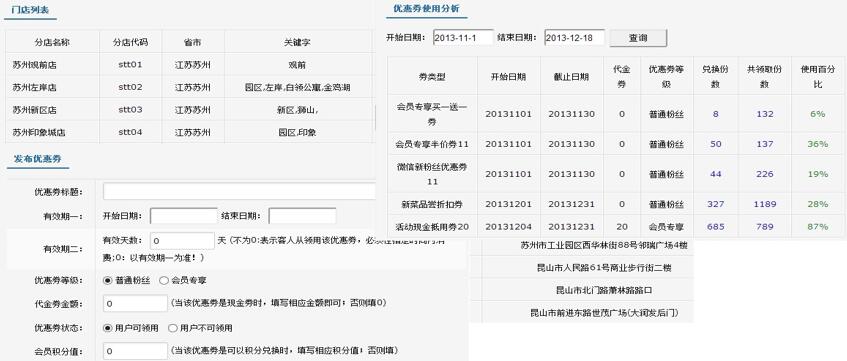Click keywords 园区,左岸,白领公寓,金鸡湖
This screenshot has height=361, width=847.
(298, 87)
